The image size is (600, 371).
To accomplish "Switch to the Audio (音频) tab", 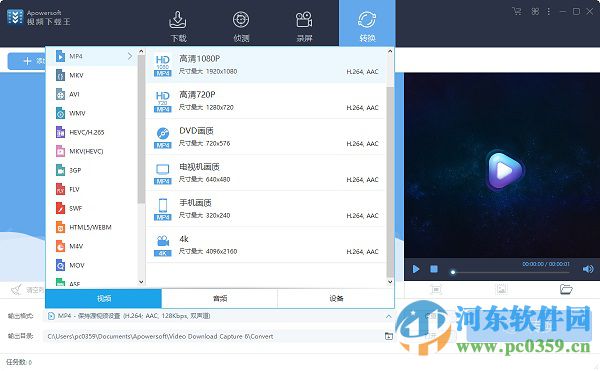I will (x=220, y=298).
